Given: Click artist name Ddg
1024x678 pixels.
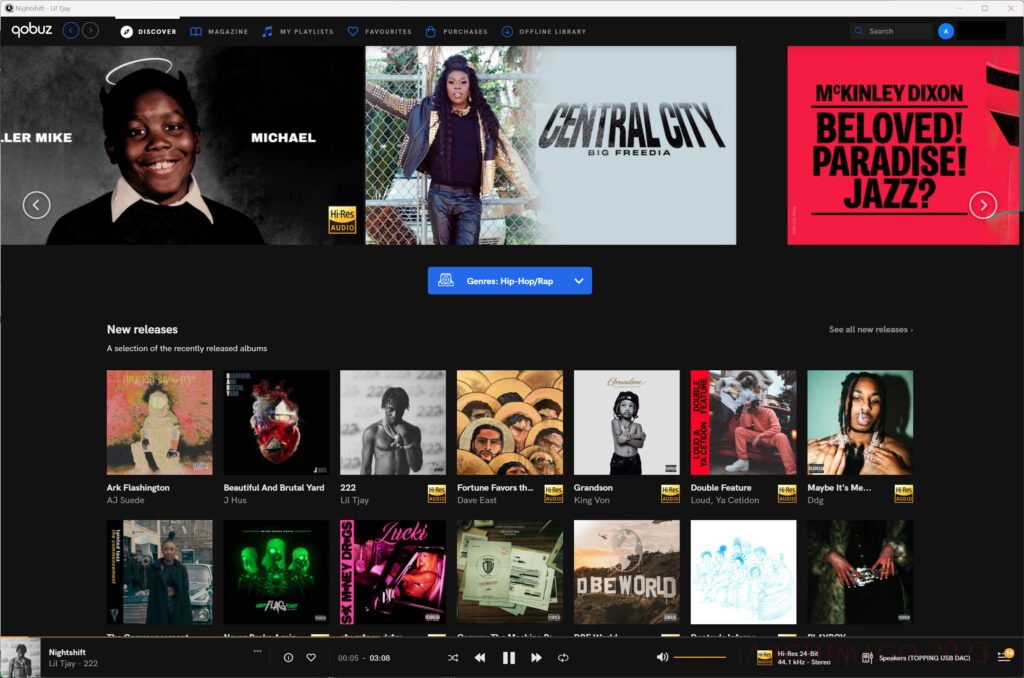Looking at the screenshot, I should [x=816, y=500].
